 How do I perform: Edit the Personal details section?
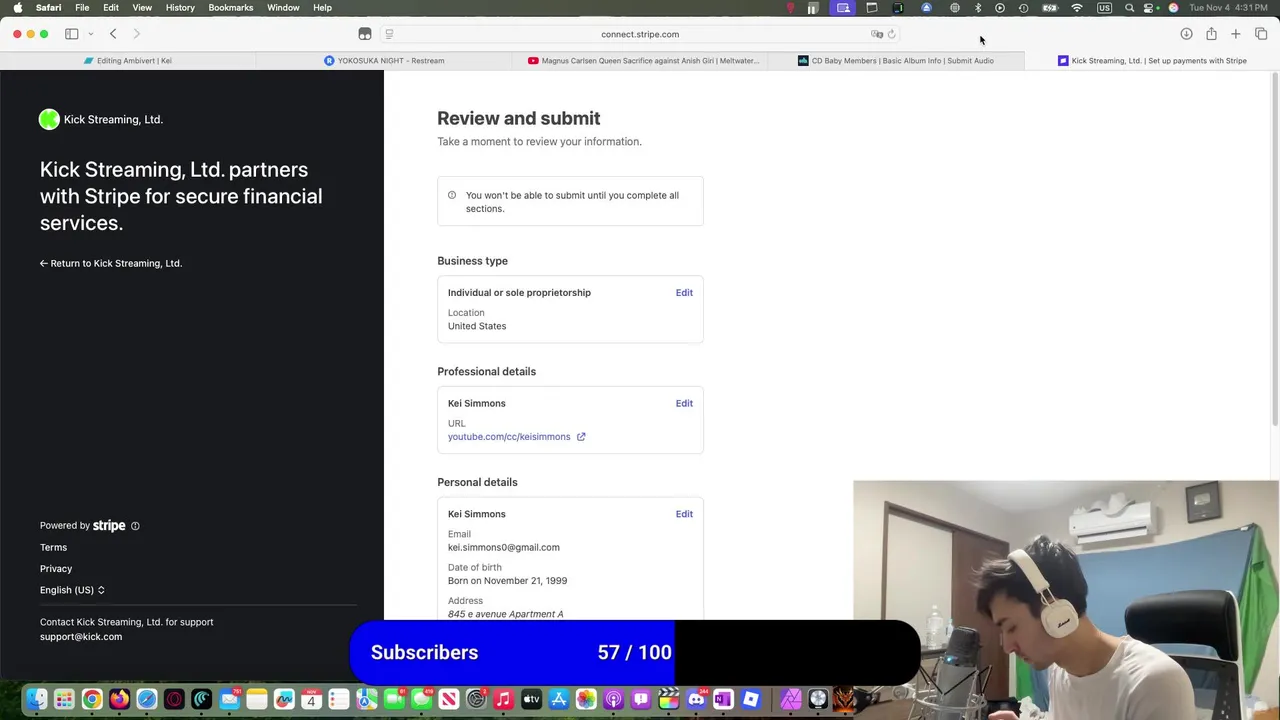[x=684, y=514]
